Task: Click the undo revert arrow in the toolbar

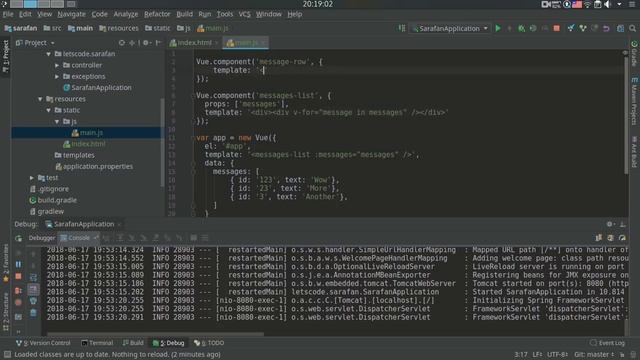Action: 606,28
